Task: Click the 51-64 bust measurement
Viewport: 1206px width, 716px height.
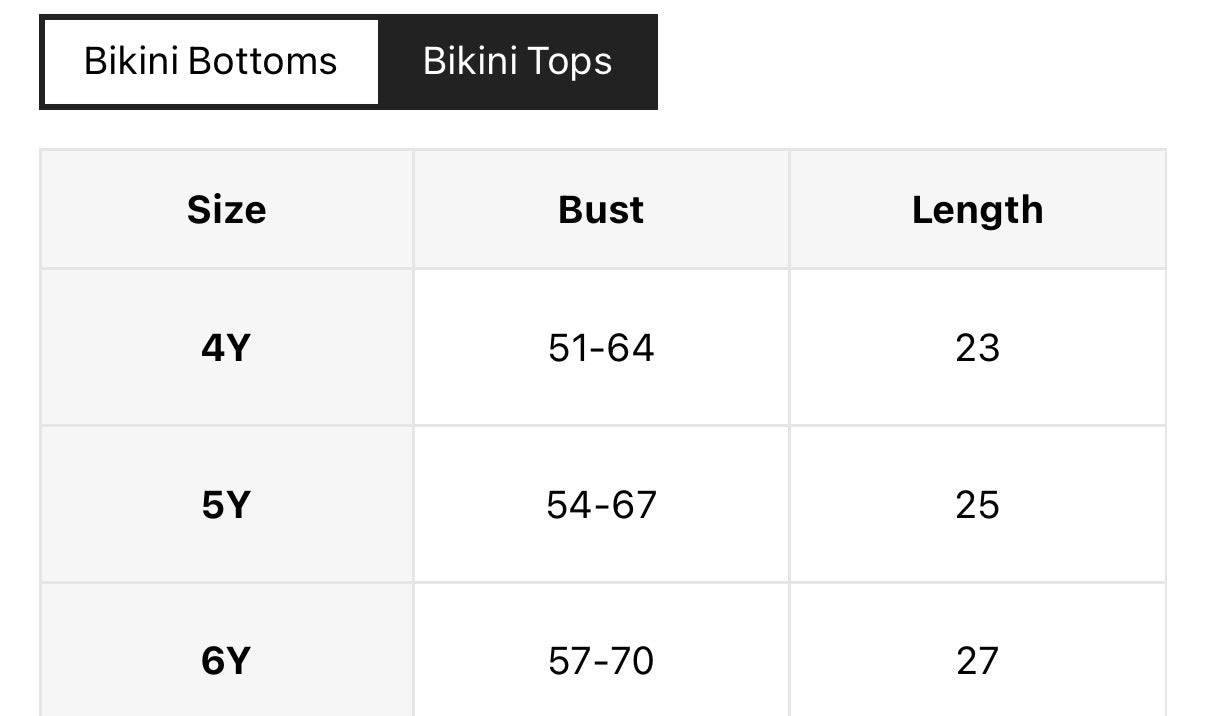Action: pyautogui.click(x=601, y=348)
